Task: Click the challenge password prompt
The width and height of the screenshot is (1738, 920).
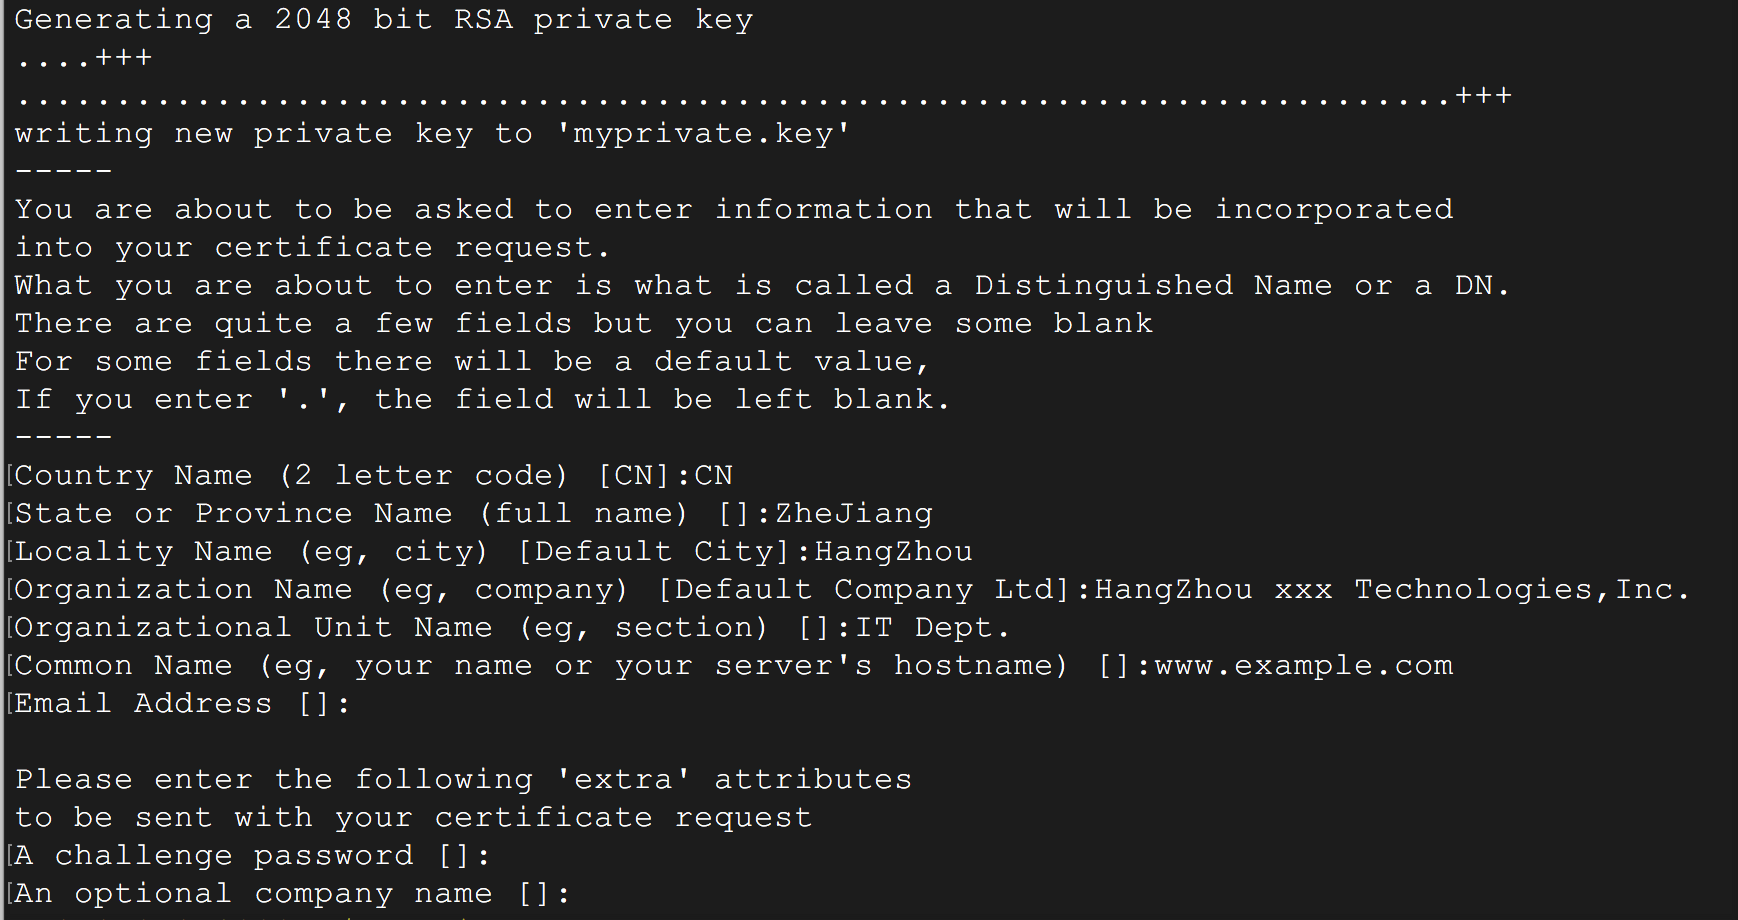Action: tap(252, 856)
